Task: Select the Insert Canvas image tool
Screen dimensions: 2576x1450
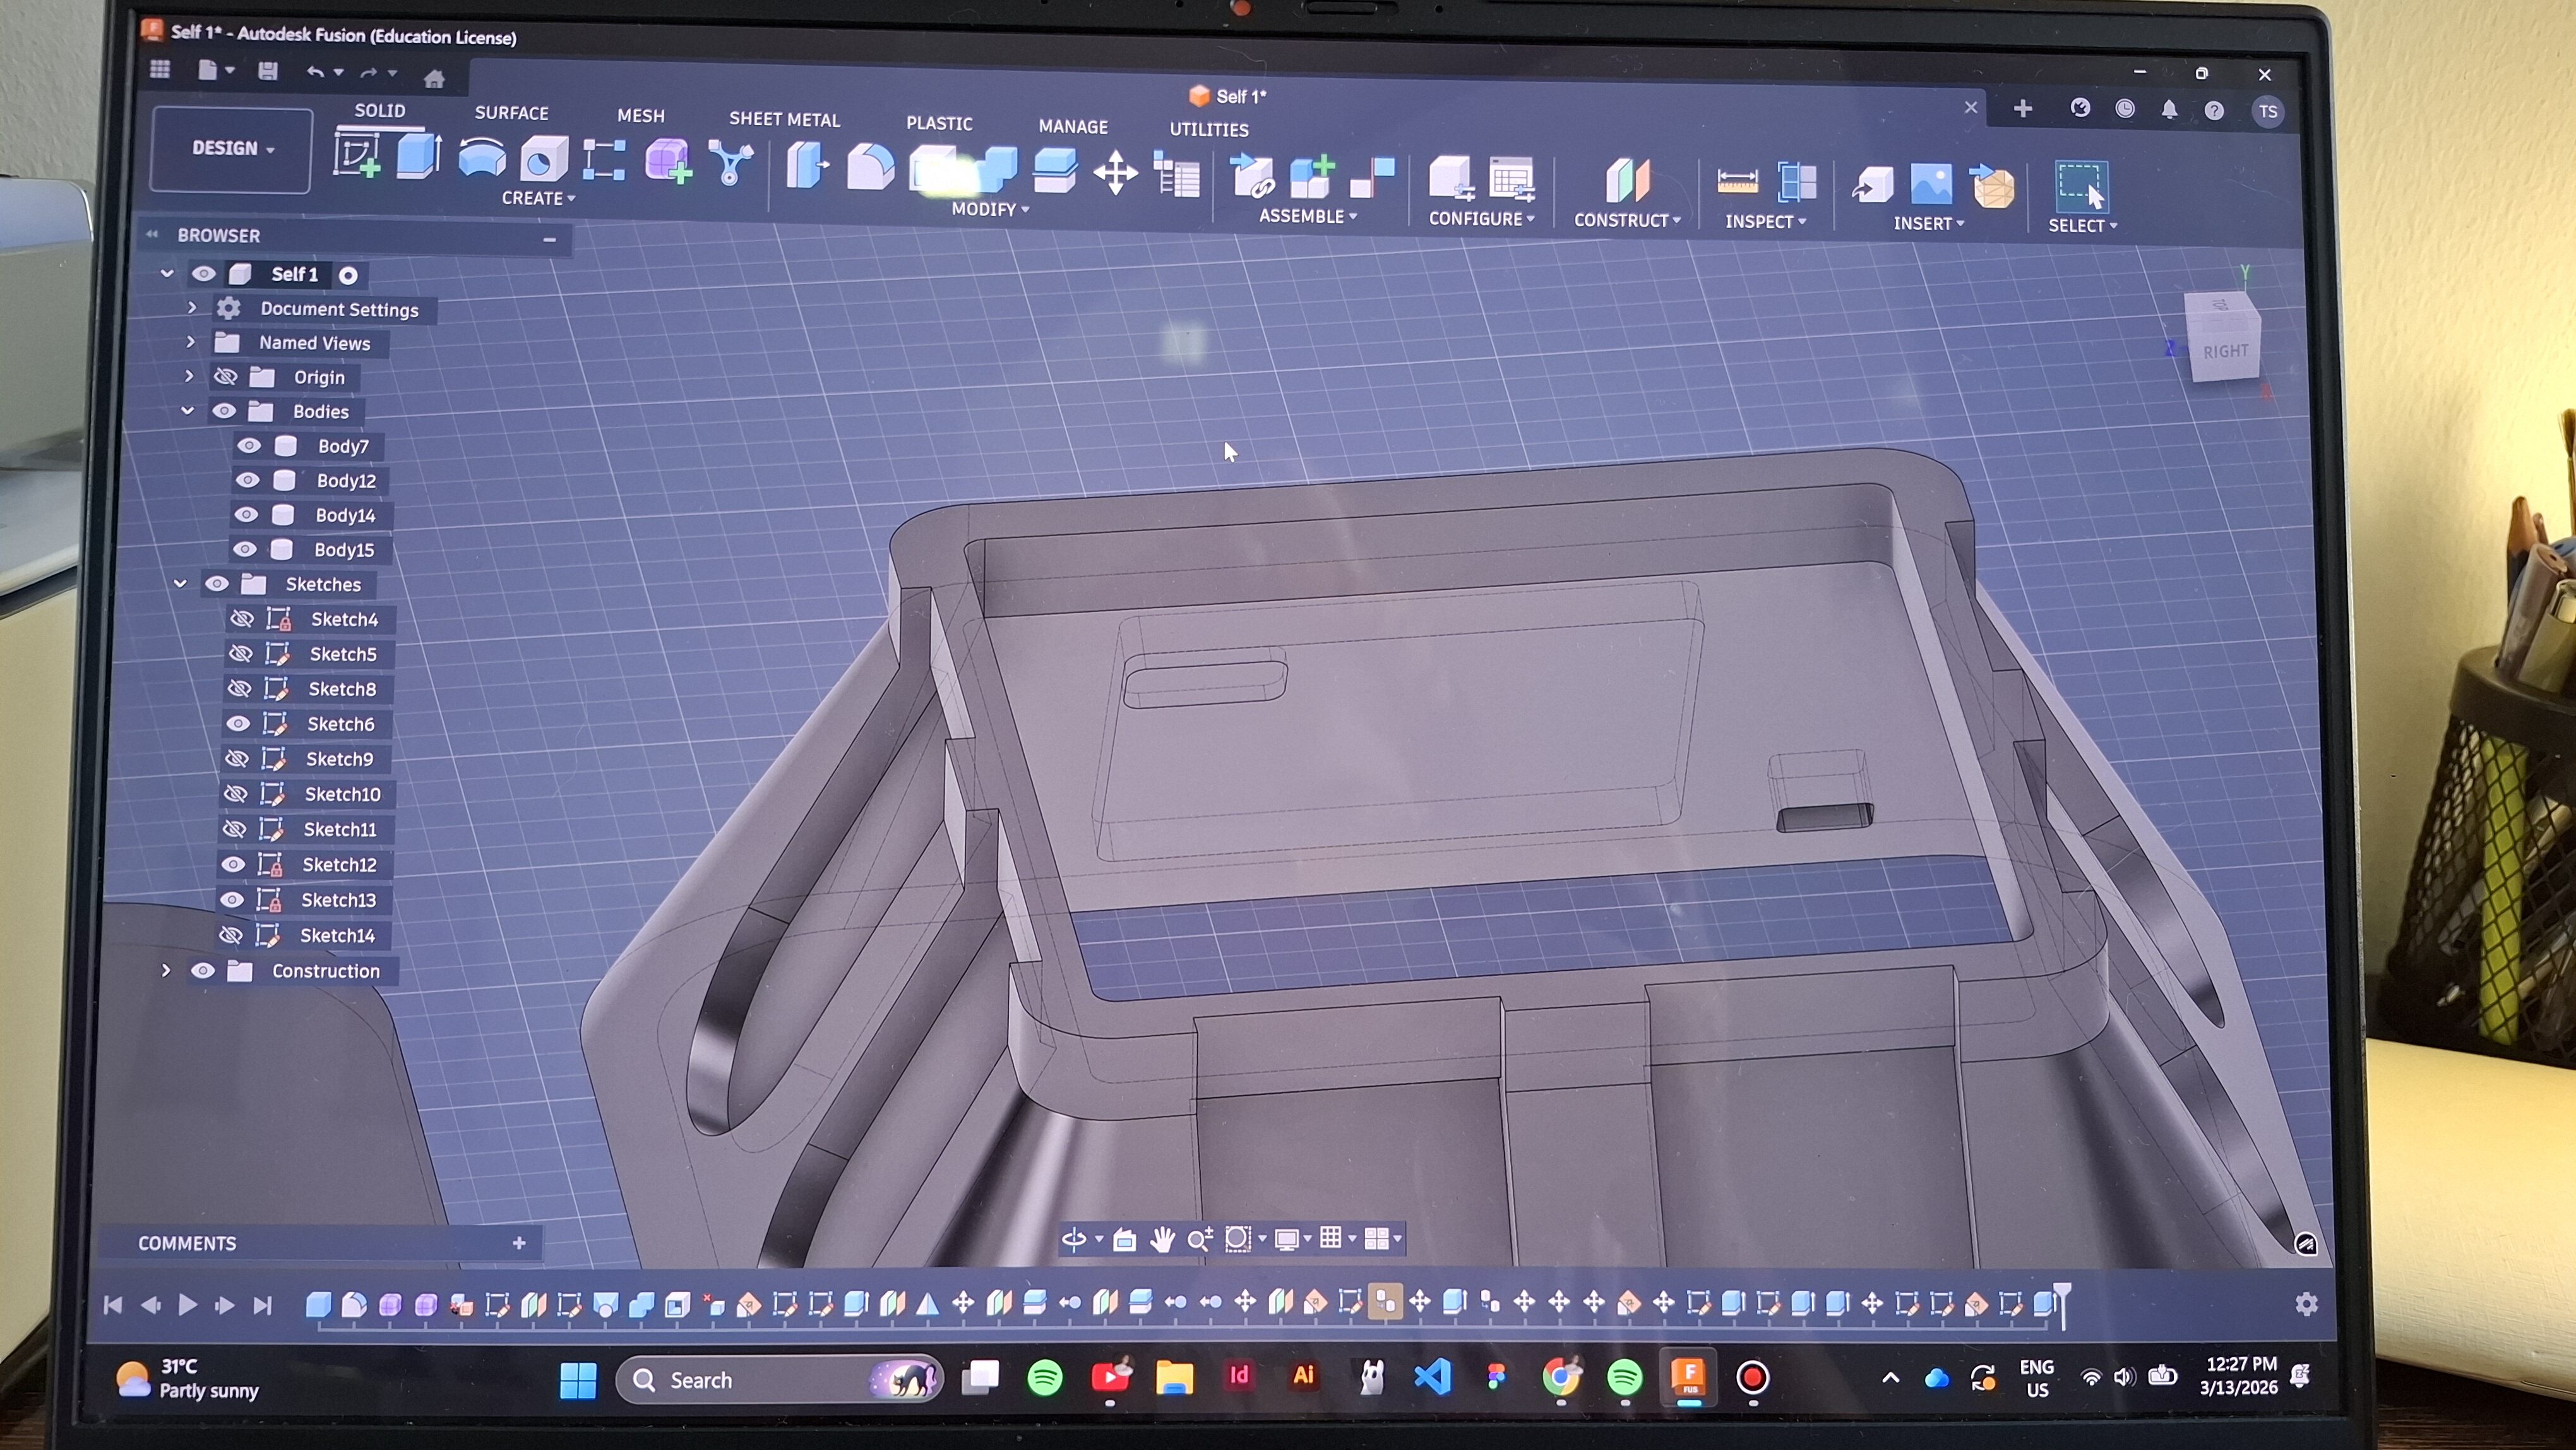Action: pos(1931,185)
